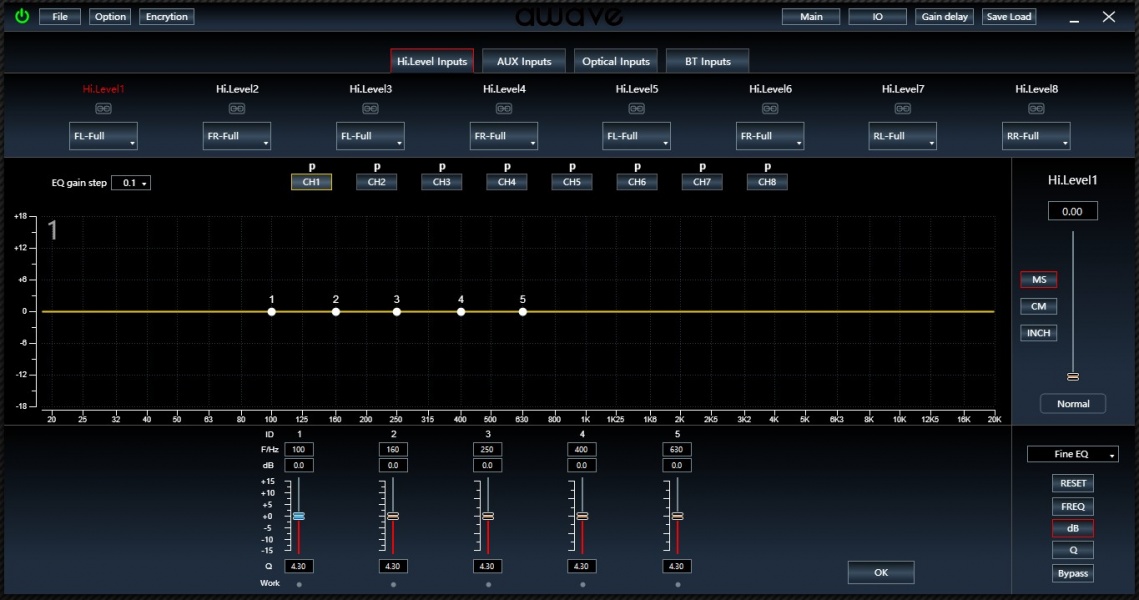Click link icon under Hi.Level6

tap(770, 109)
